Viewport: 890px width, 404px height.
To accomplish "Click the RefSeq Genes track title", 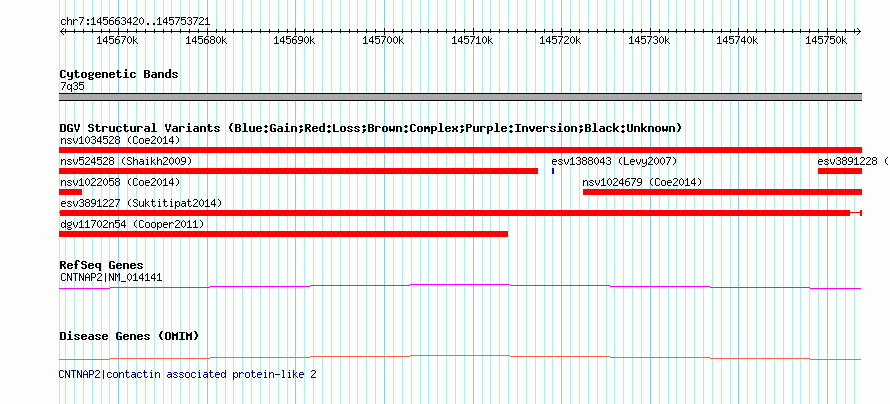I will (102, 266).
